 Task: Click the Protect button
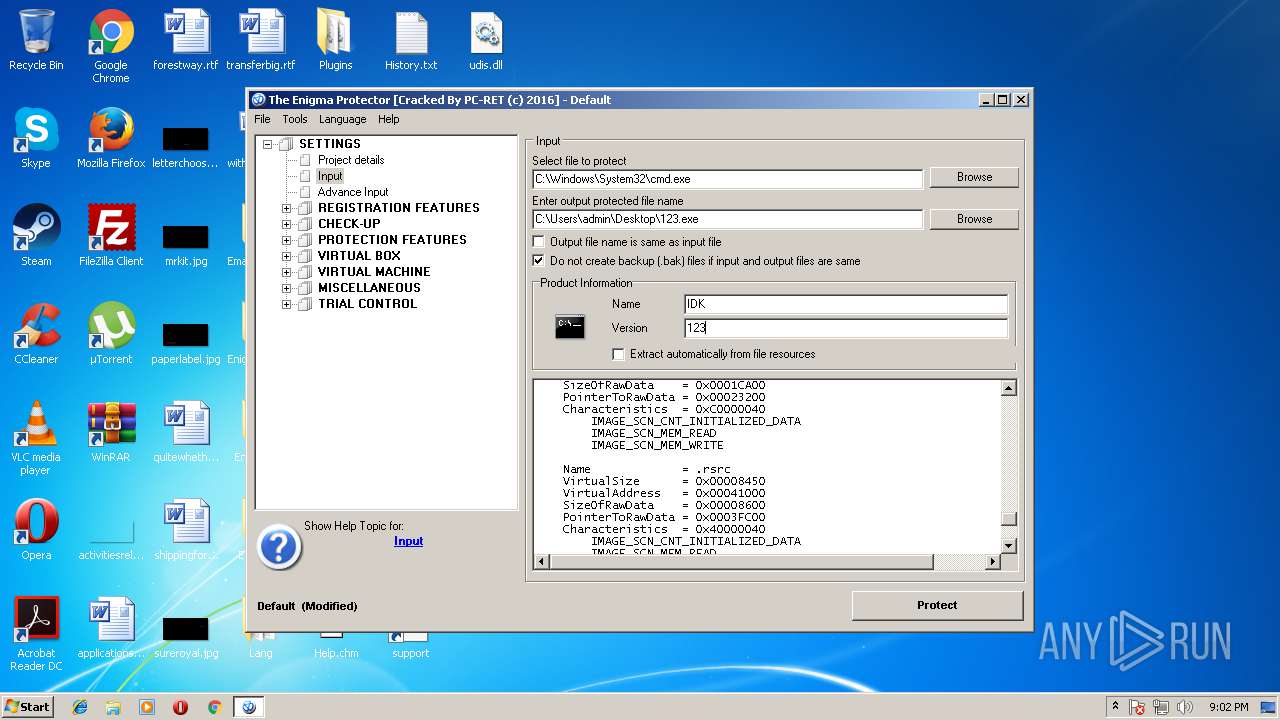pyautogui.click(x=937, y=605)
